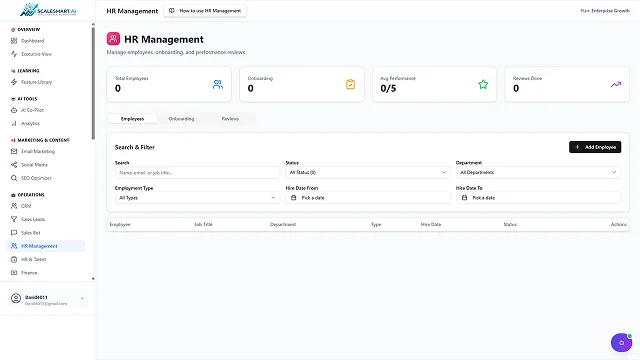The height and width of the screenshot is (360, 640).
Task: Click the Job Title column header
Action: pos(203,224)
